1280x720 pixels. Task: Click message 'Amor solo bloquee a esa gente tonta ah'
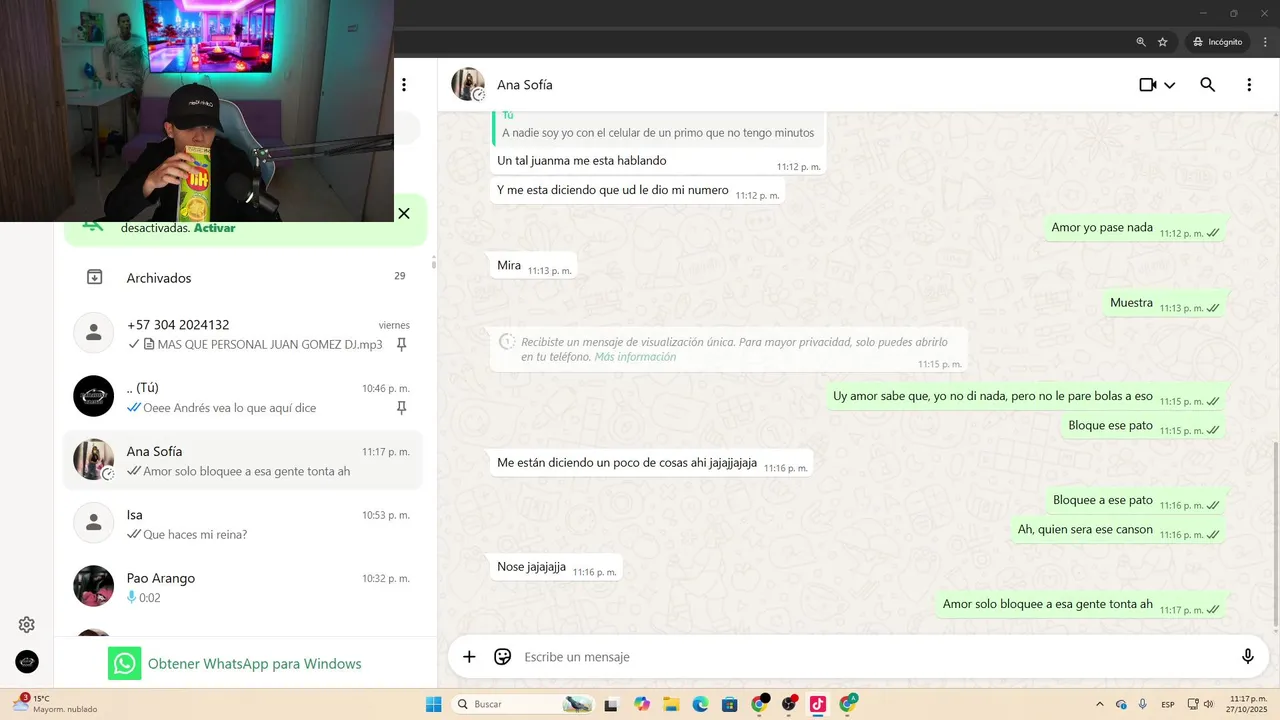click(1081, 605)
